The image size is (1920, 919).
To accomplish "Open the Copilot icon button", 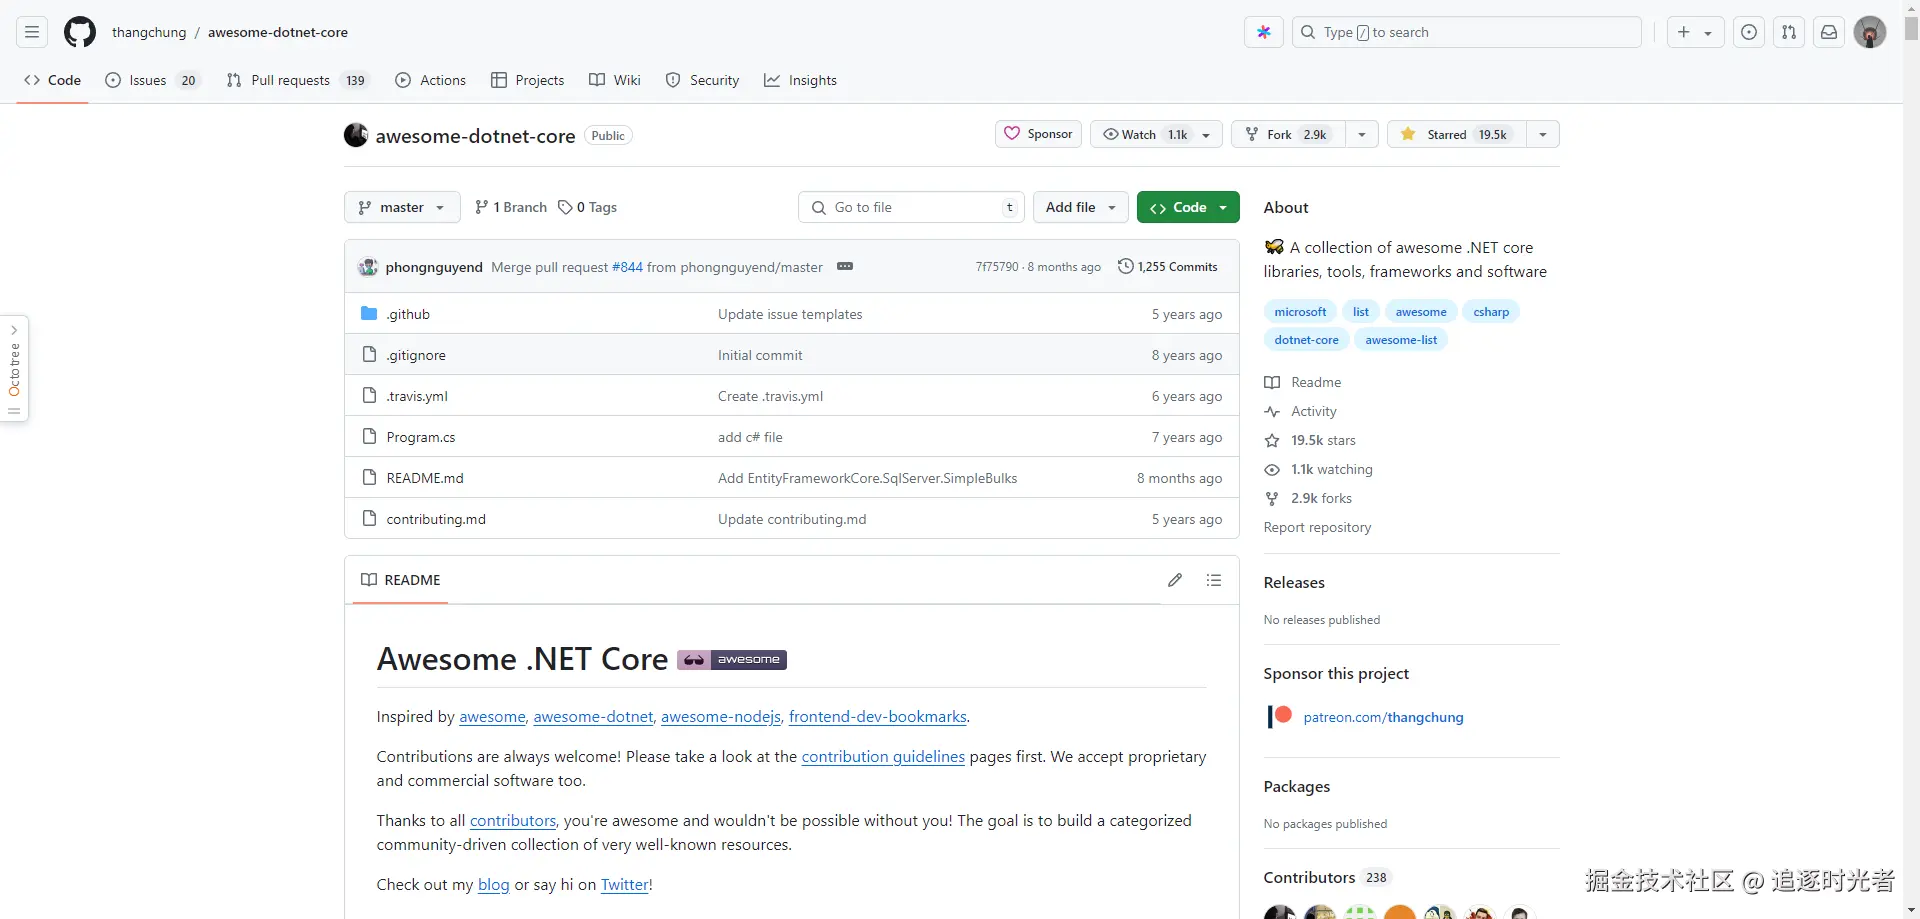I will tap(1264, 32).
